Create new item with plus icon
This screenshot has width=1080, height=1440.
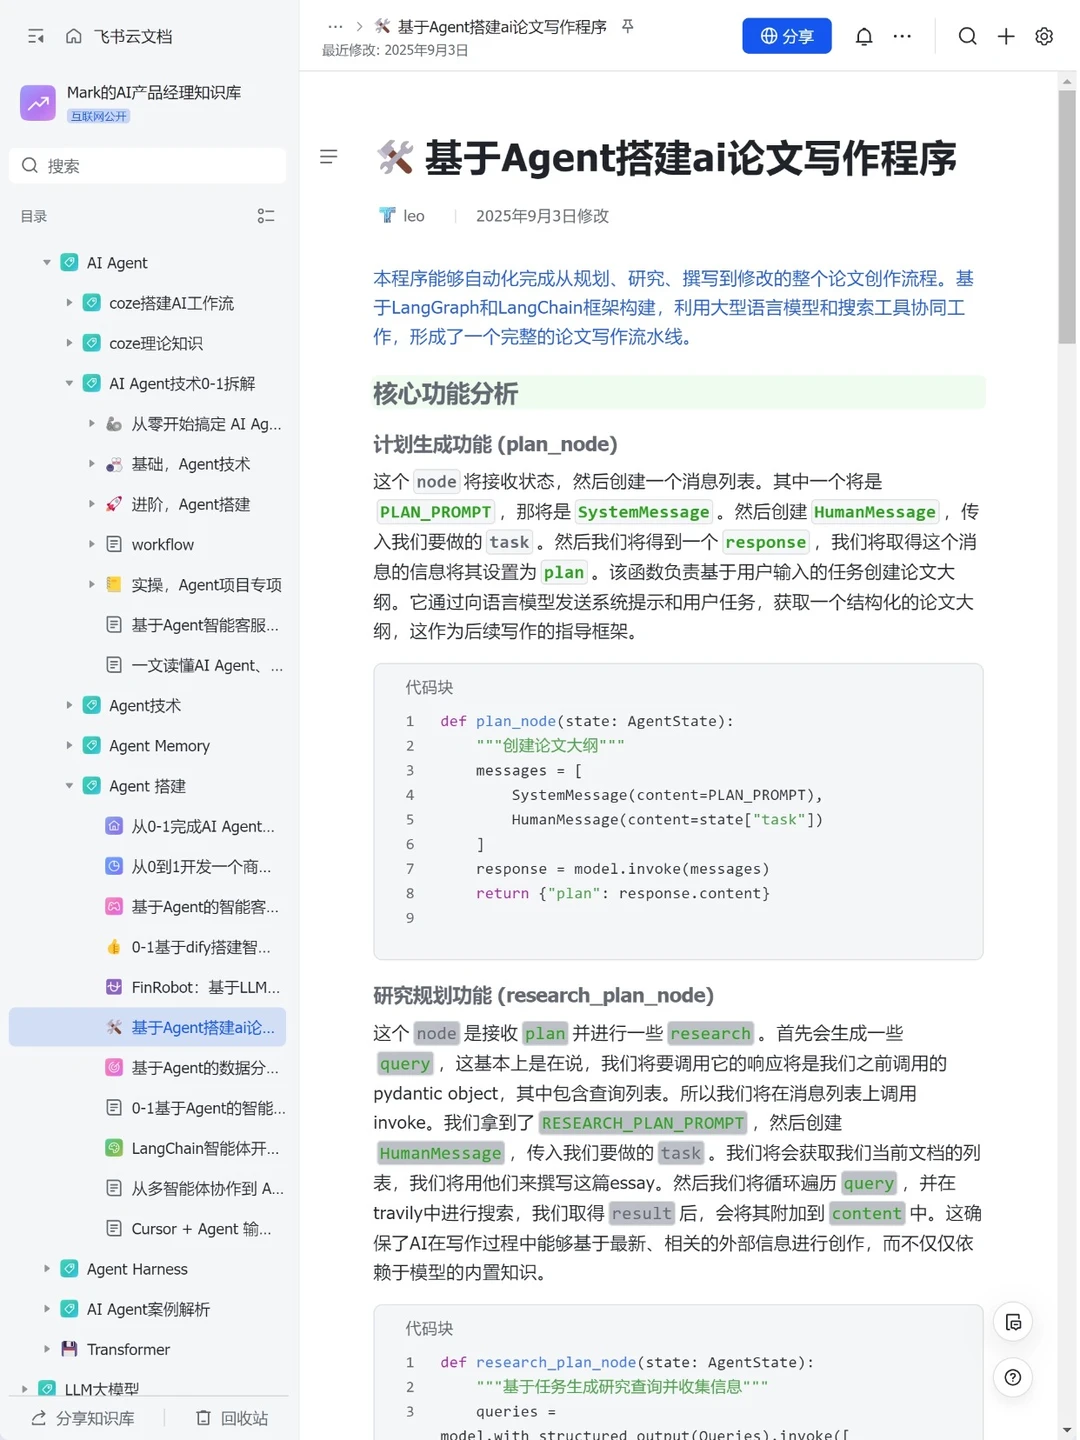coord(1006,36)
